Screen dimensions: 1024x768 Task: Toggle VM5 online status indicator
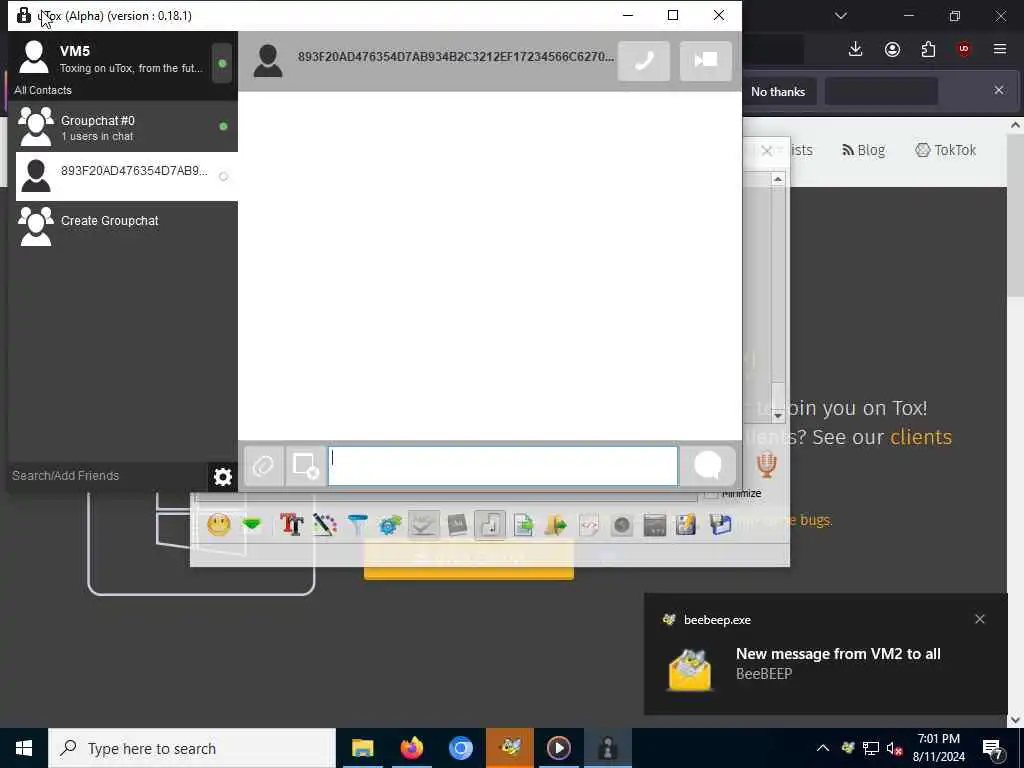coord(222,63)
